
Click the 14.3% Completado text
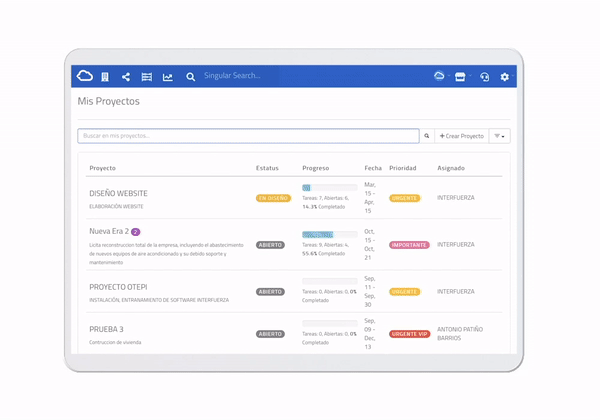click(323, 207)
